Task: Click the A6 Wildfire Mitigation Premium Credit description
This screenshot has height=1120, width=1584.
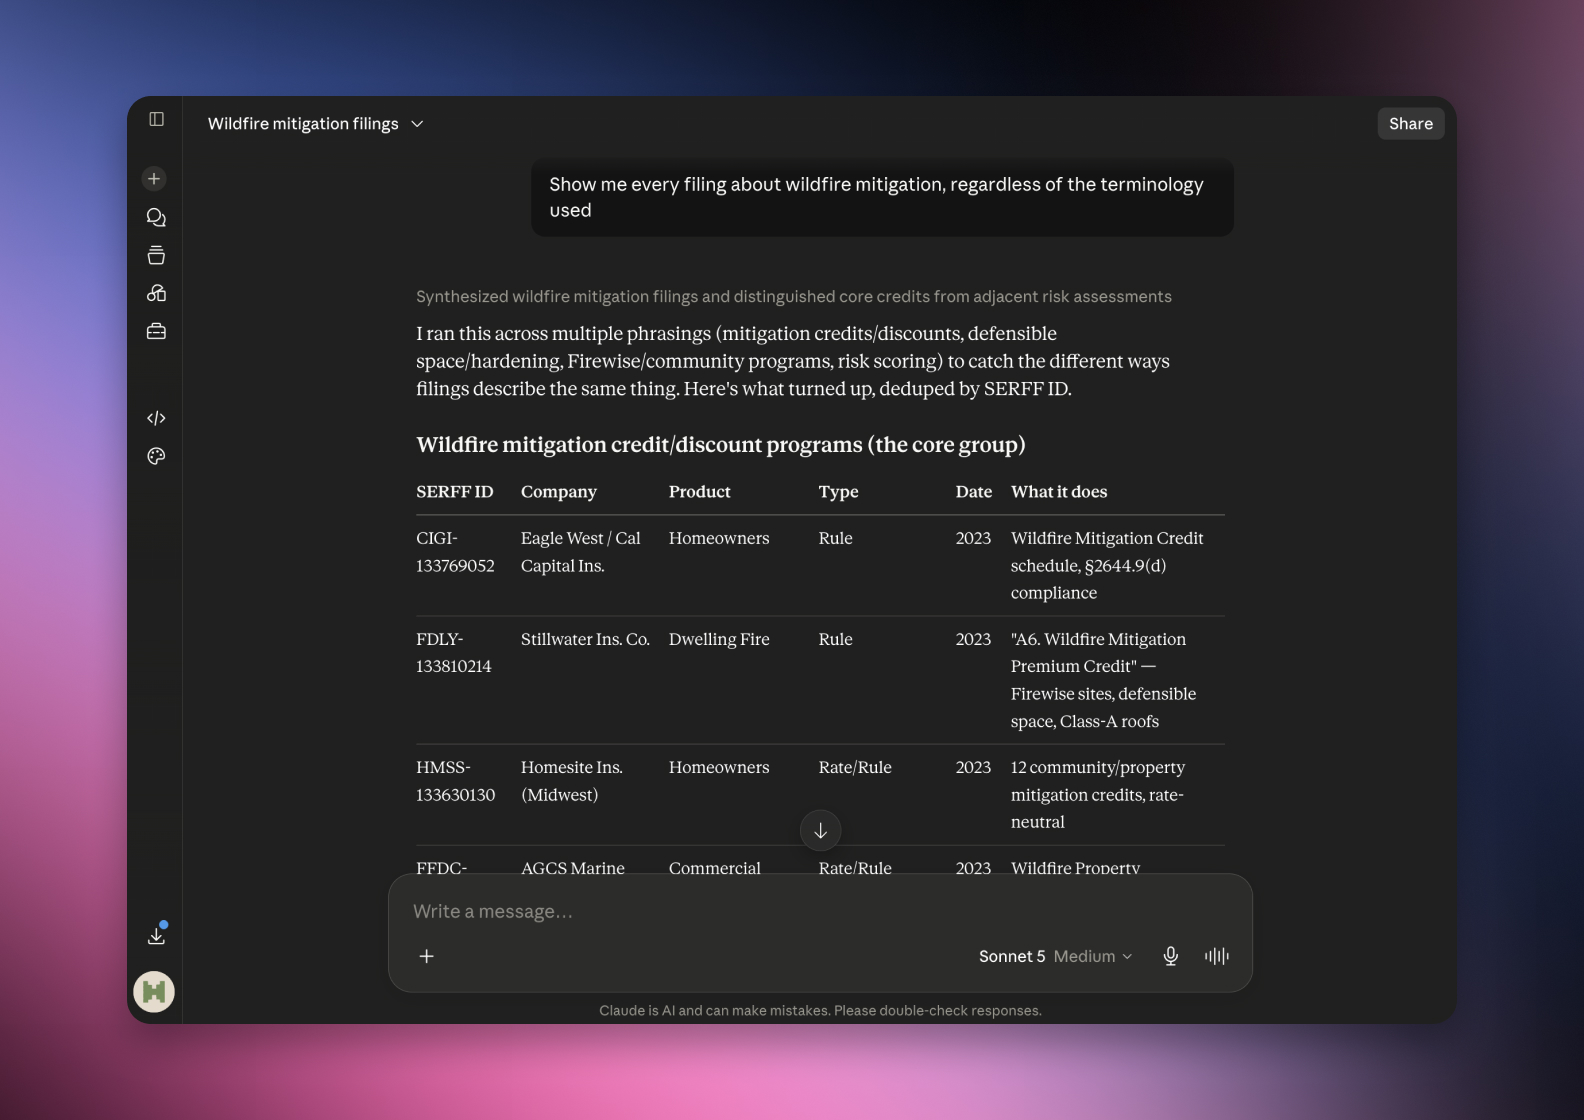Action: pos(1104,680)
